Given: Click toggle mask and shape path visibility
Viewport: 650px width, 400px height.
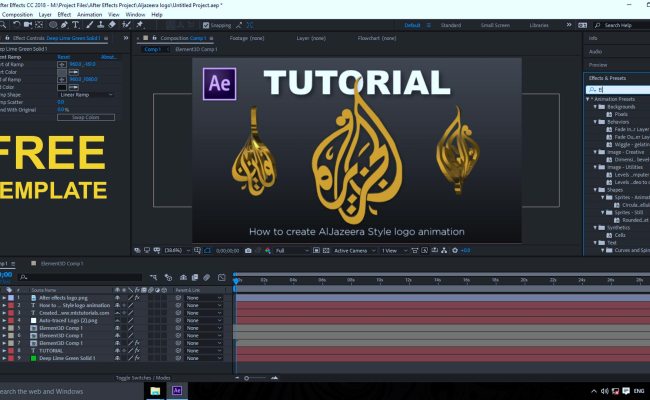Looking at the screenshot, I should [207, 251].
